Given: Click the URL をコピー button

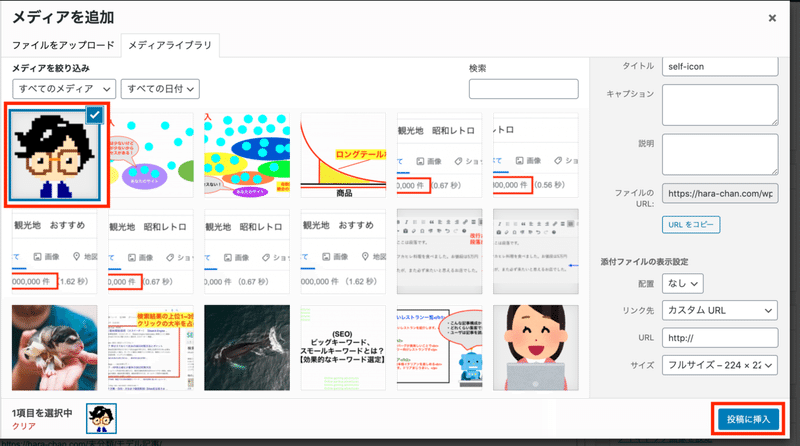Looking at the screenshot, I should coord(691,225).
